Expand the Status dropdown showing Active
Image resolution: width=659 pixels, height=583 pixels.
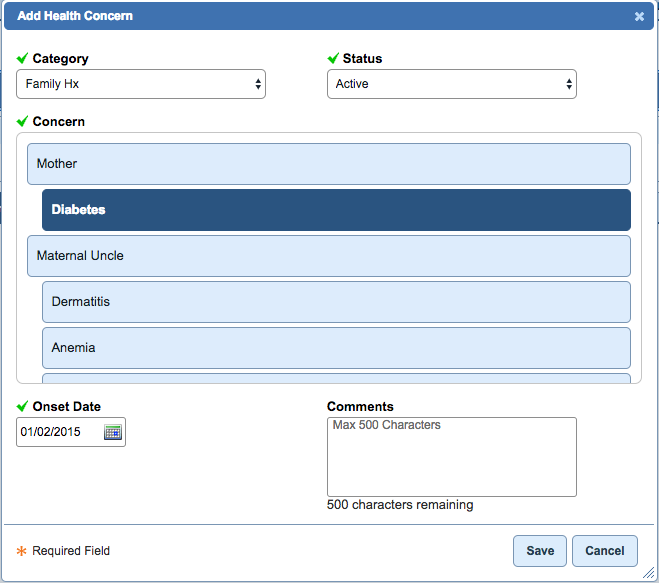tap(452, 85)
